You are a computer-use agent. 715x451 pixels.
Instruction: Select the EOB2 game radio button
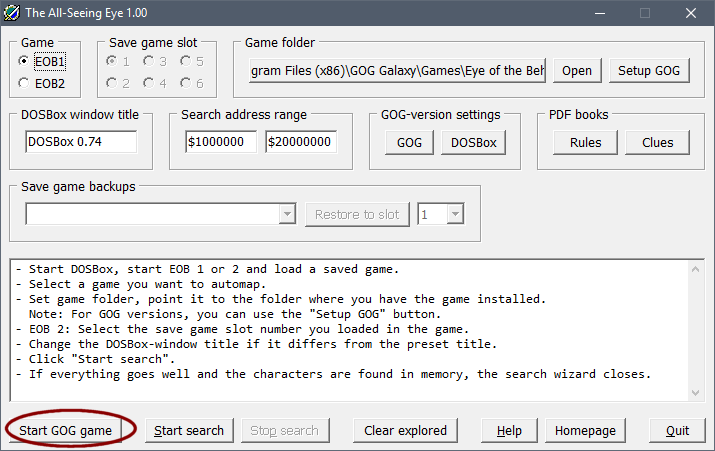click(25, 84)
